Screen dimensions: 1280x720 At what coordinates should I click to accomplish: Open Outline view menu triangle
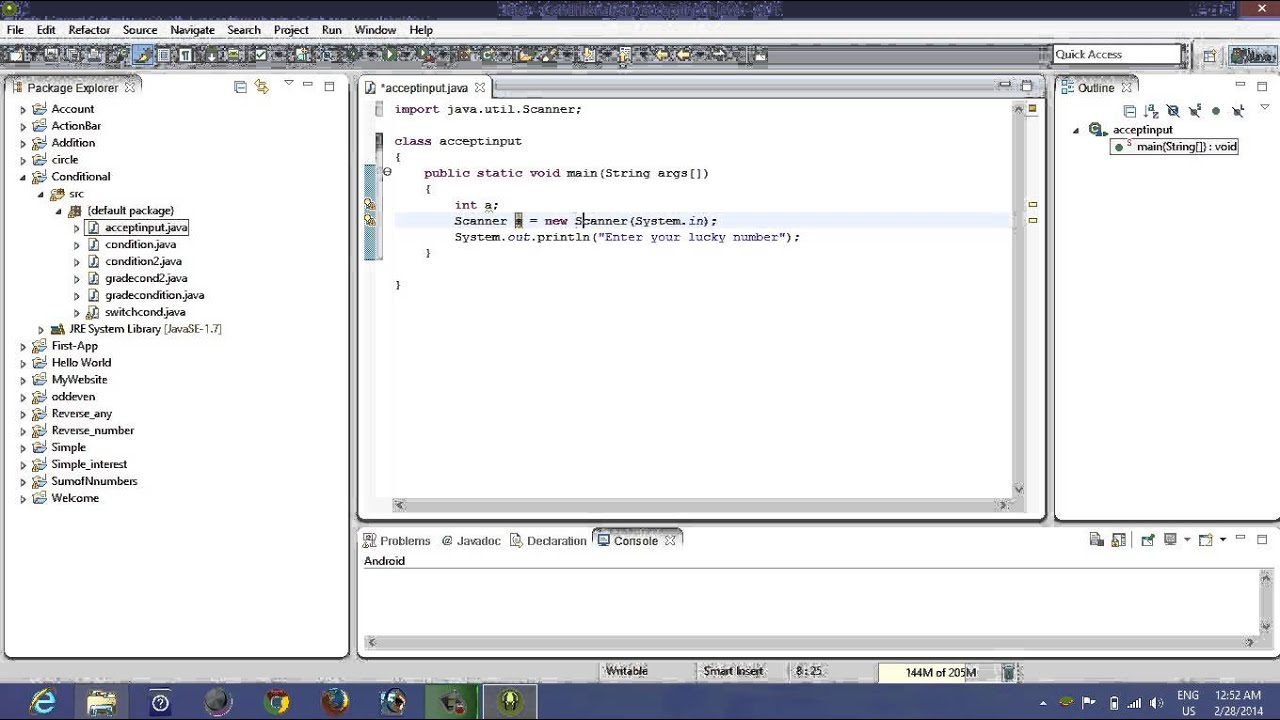coord(1265,107)
